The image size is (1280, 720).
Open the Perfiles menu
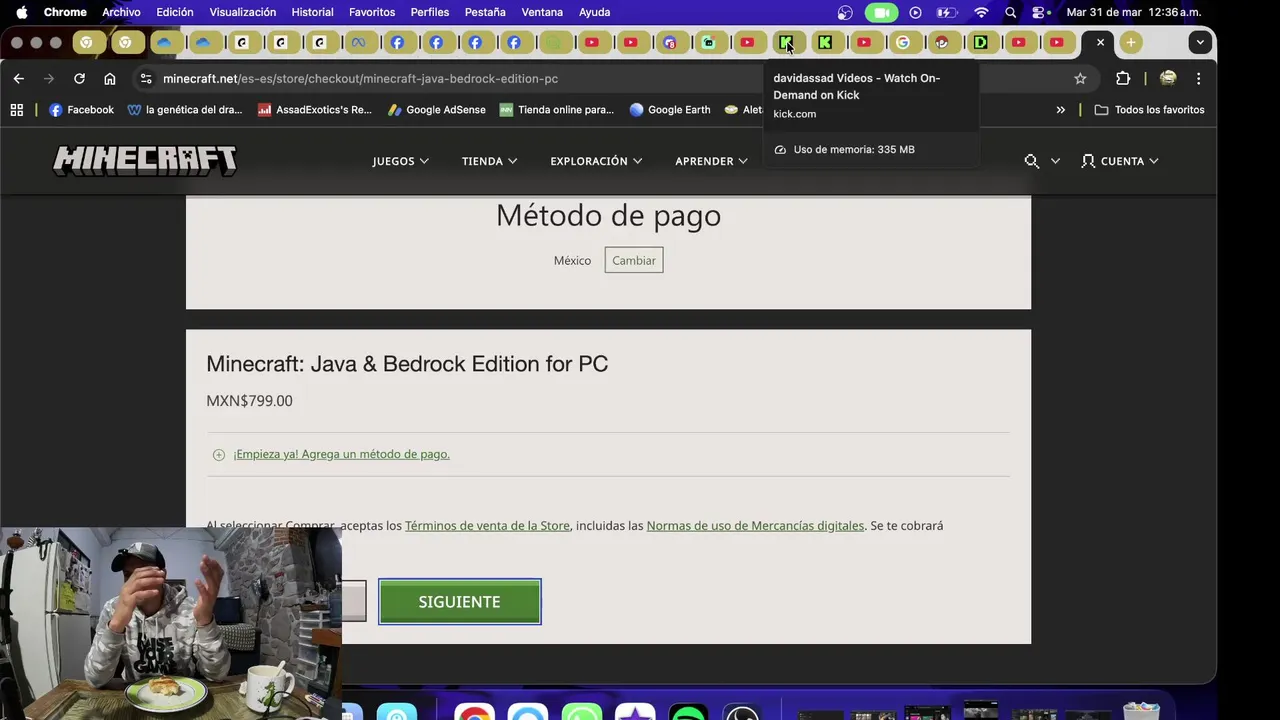(430, 12)
